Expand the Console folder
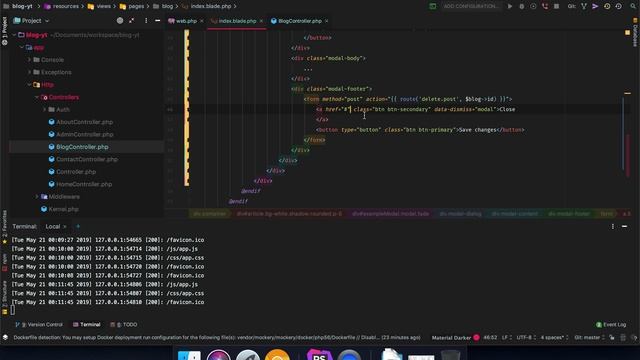640x360 pixels. pos(29,60)
